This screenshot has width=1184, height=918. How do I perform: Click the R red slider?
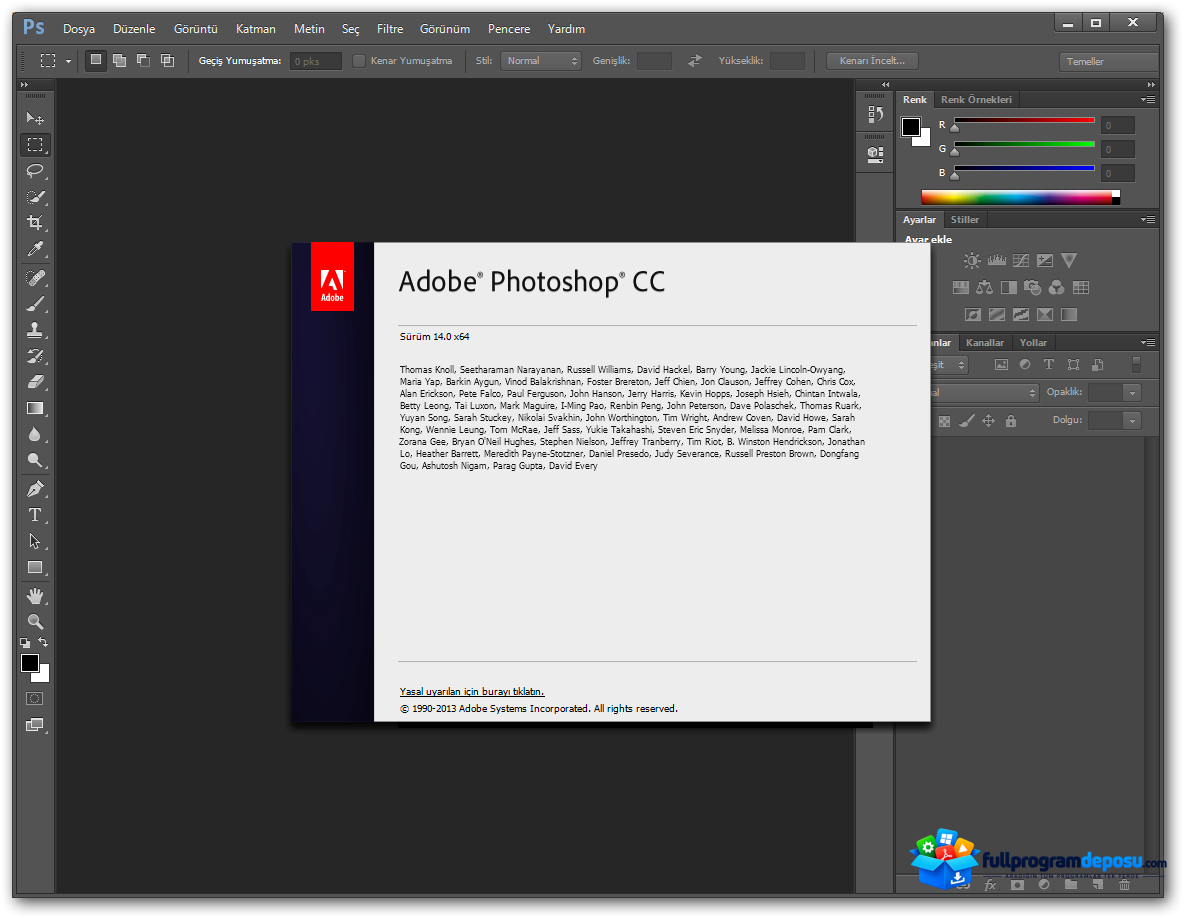point(1024,120)
